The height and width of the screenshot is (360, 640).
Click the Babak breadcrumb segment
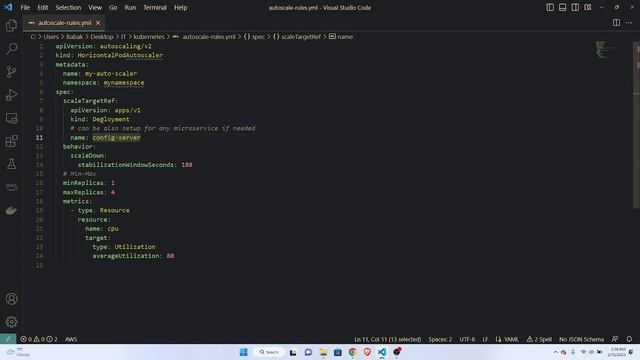click(74, 37)
